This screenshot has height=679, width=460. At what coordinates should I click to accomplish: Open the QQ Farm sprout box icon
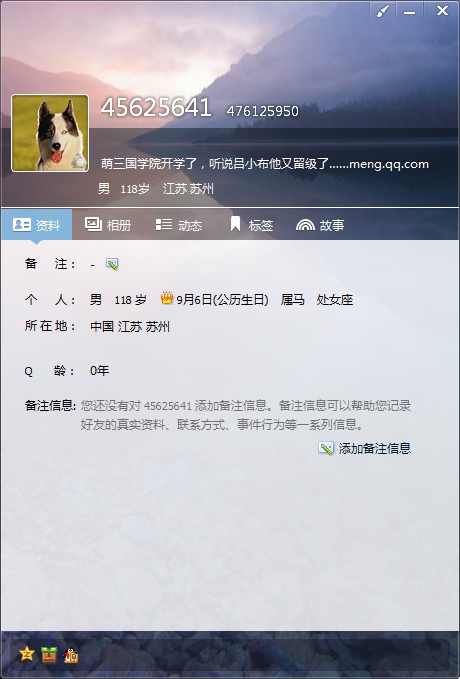click(x=49, y=654)
